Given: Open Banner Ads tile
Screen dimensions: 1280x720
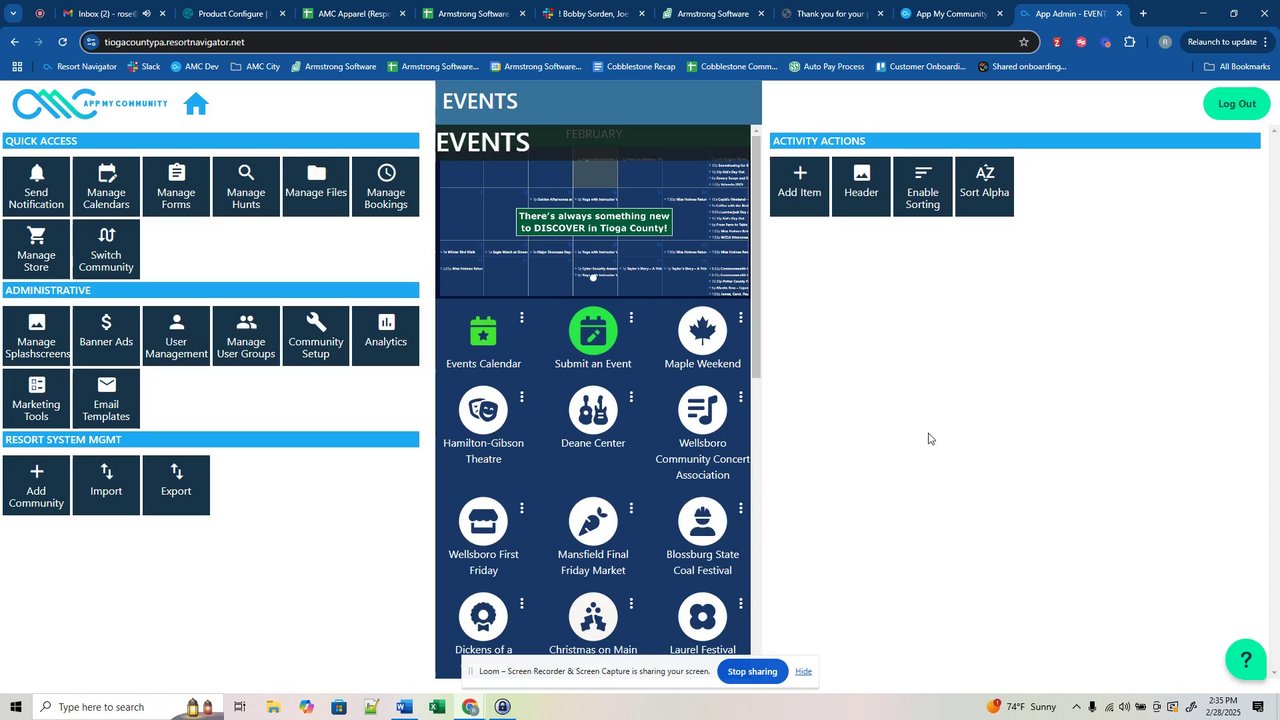Looking at the screenshot, I should tap(106, 336).
